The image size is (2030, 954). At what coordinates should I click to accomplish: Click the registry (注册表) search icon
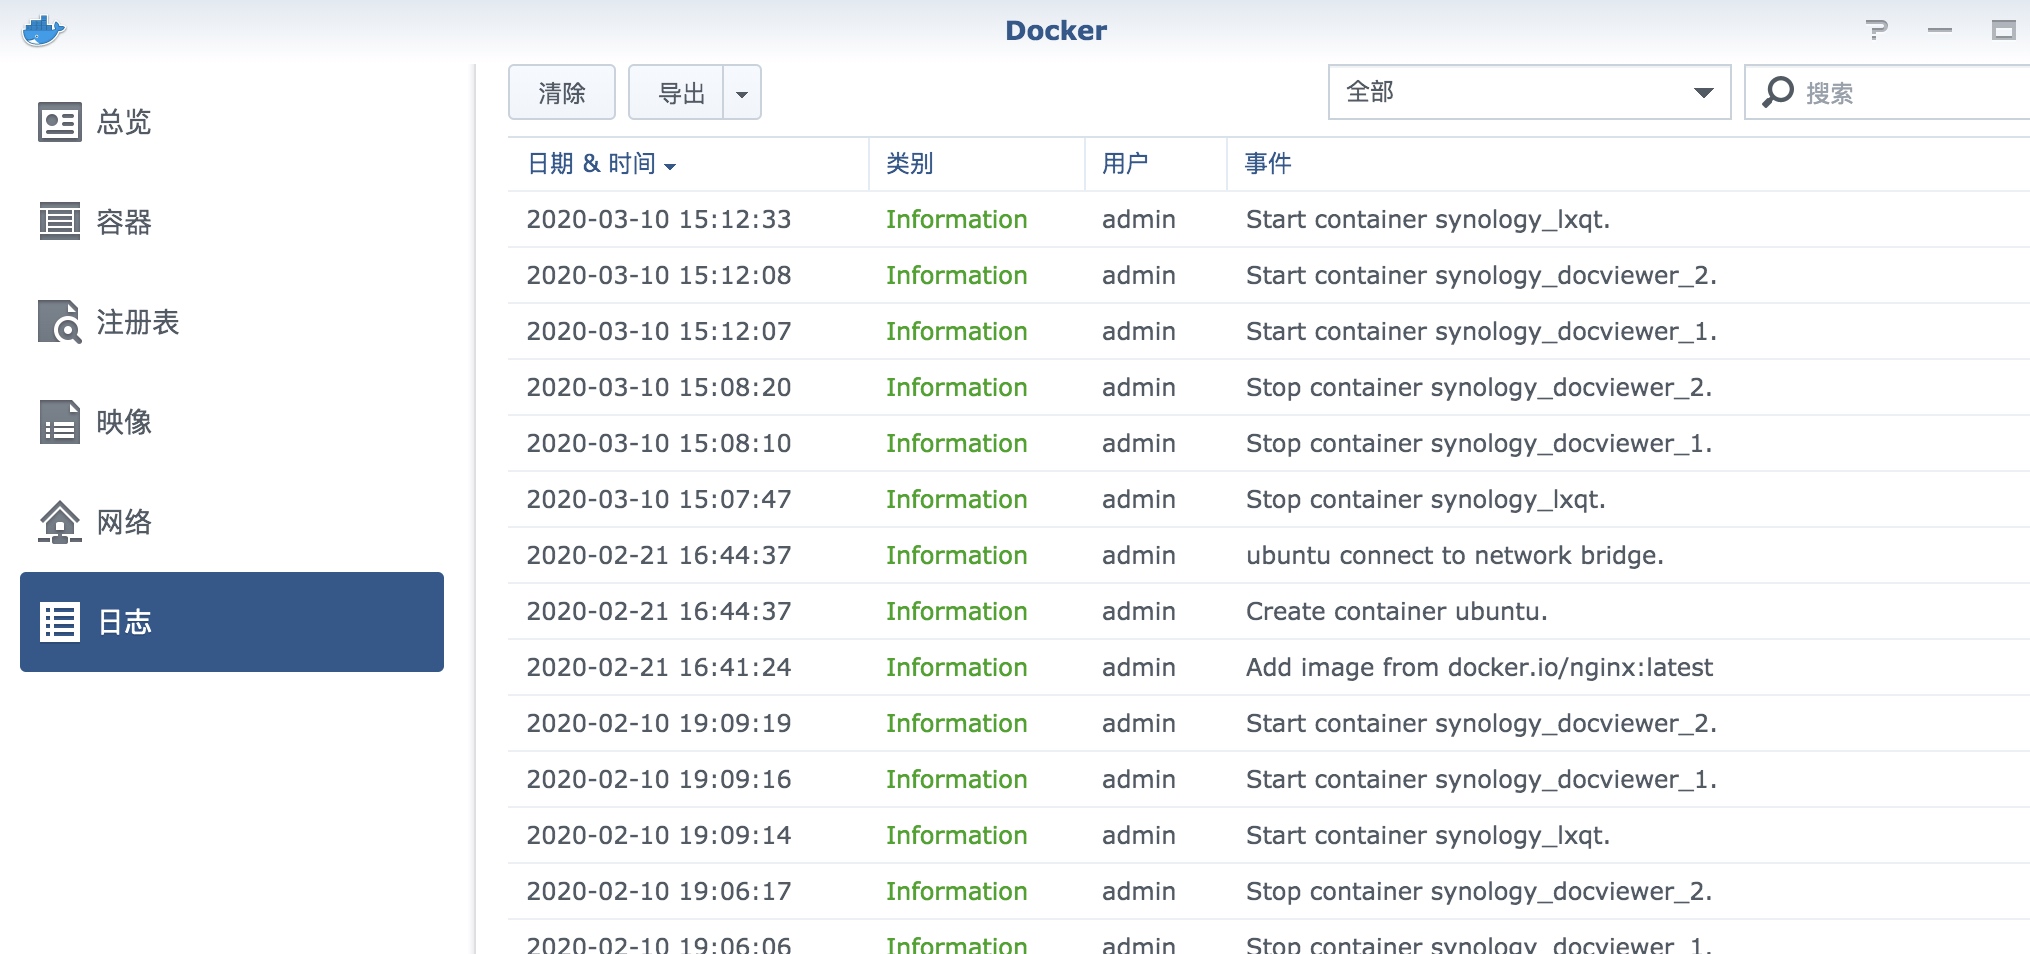pyautogui.click(x=60, y=321)
